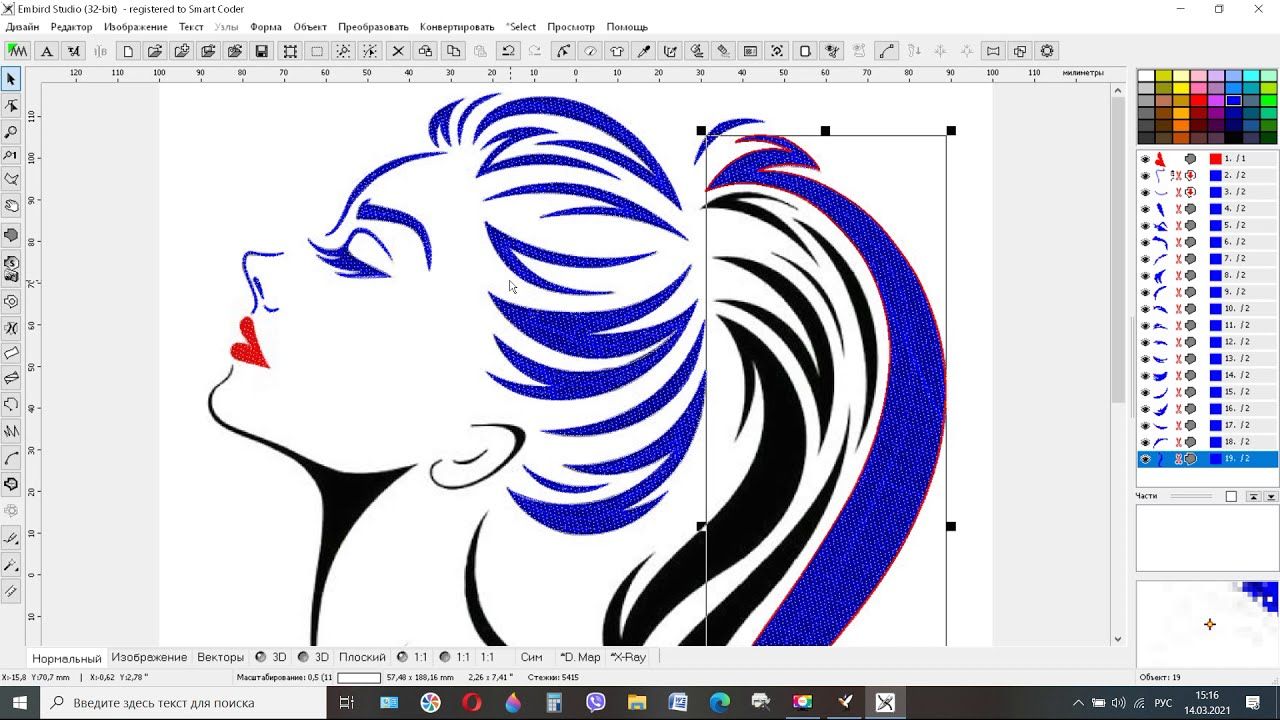The height and width of the screenshot is (720, 1280).
Task: Toggle visibility eye of object 19
Action: click(x=1145, y=459)
